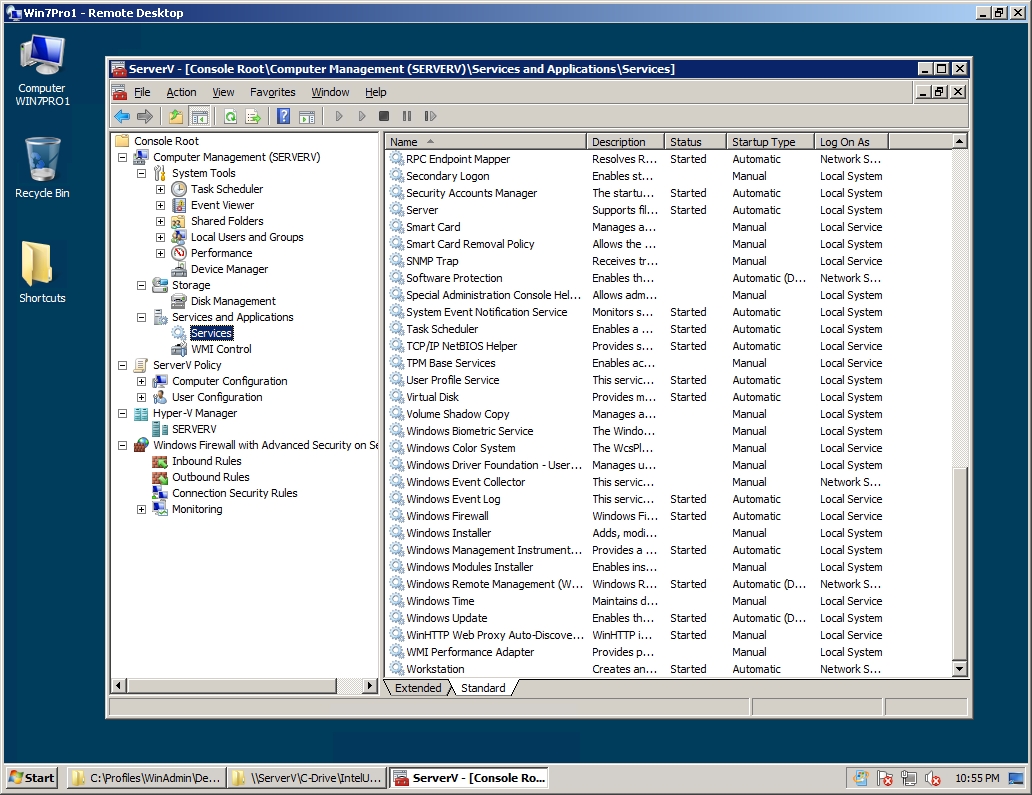Open the View menu

[223, 92]
